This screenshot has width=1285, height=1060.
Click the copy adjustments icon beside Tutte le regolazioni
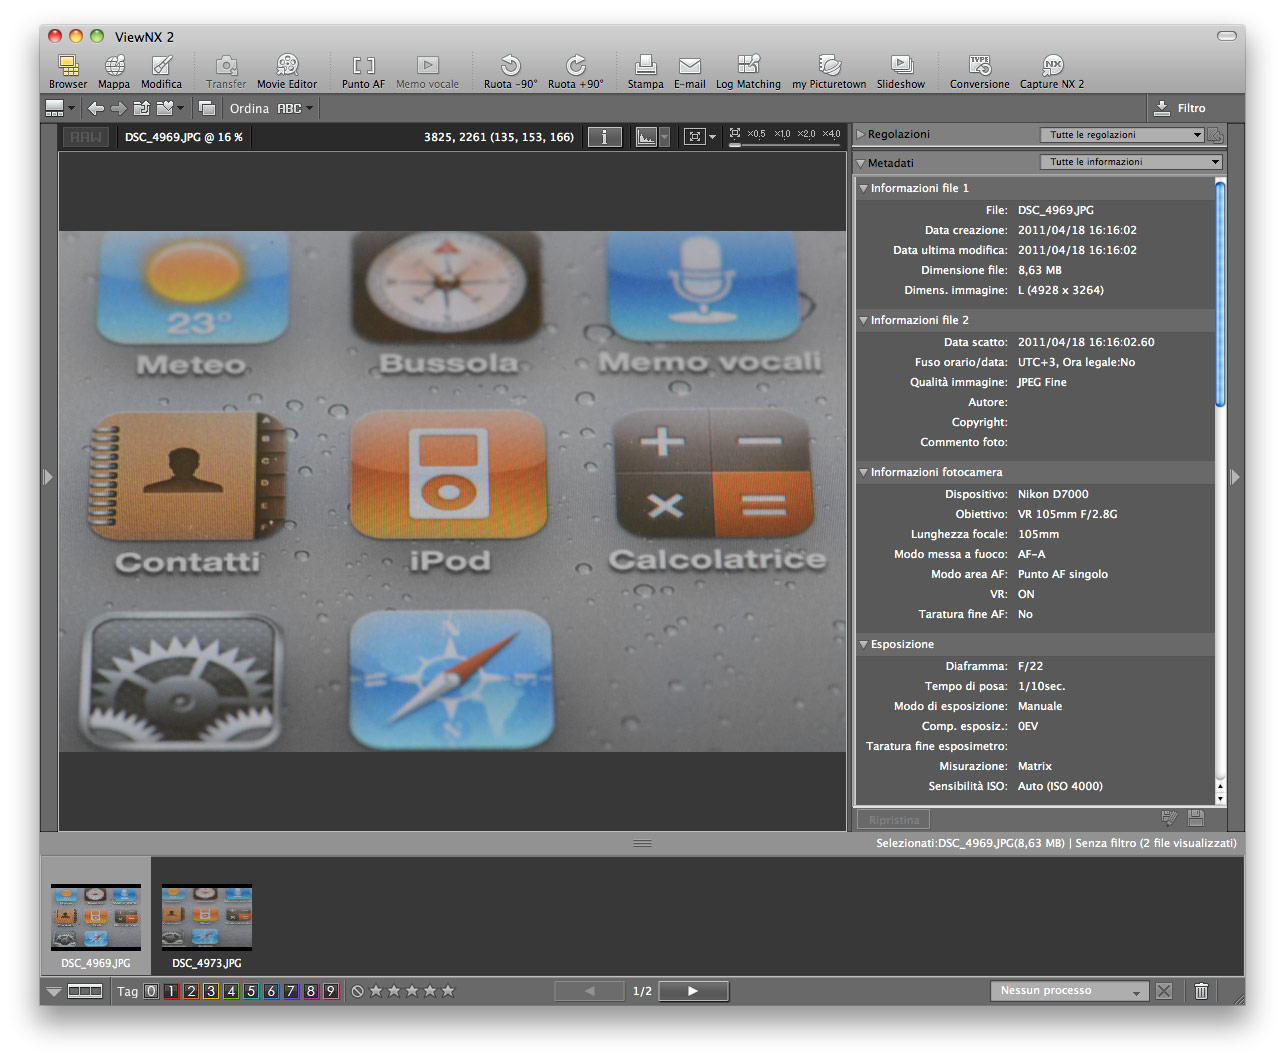[x=1215, y=135]
